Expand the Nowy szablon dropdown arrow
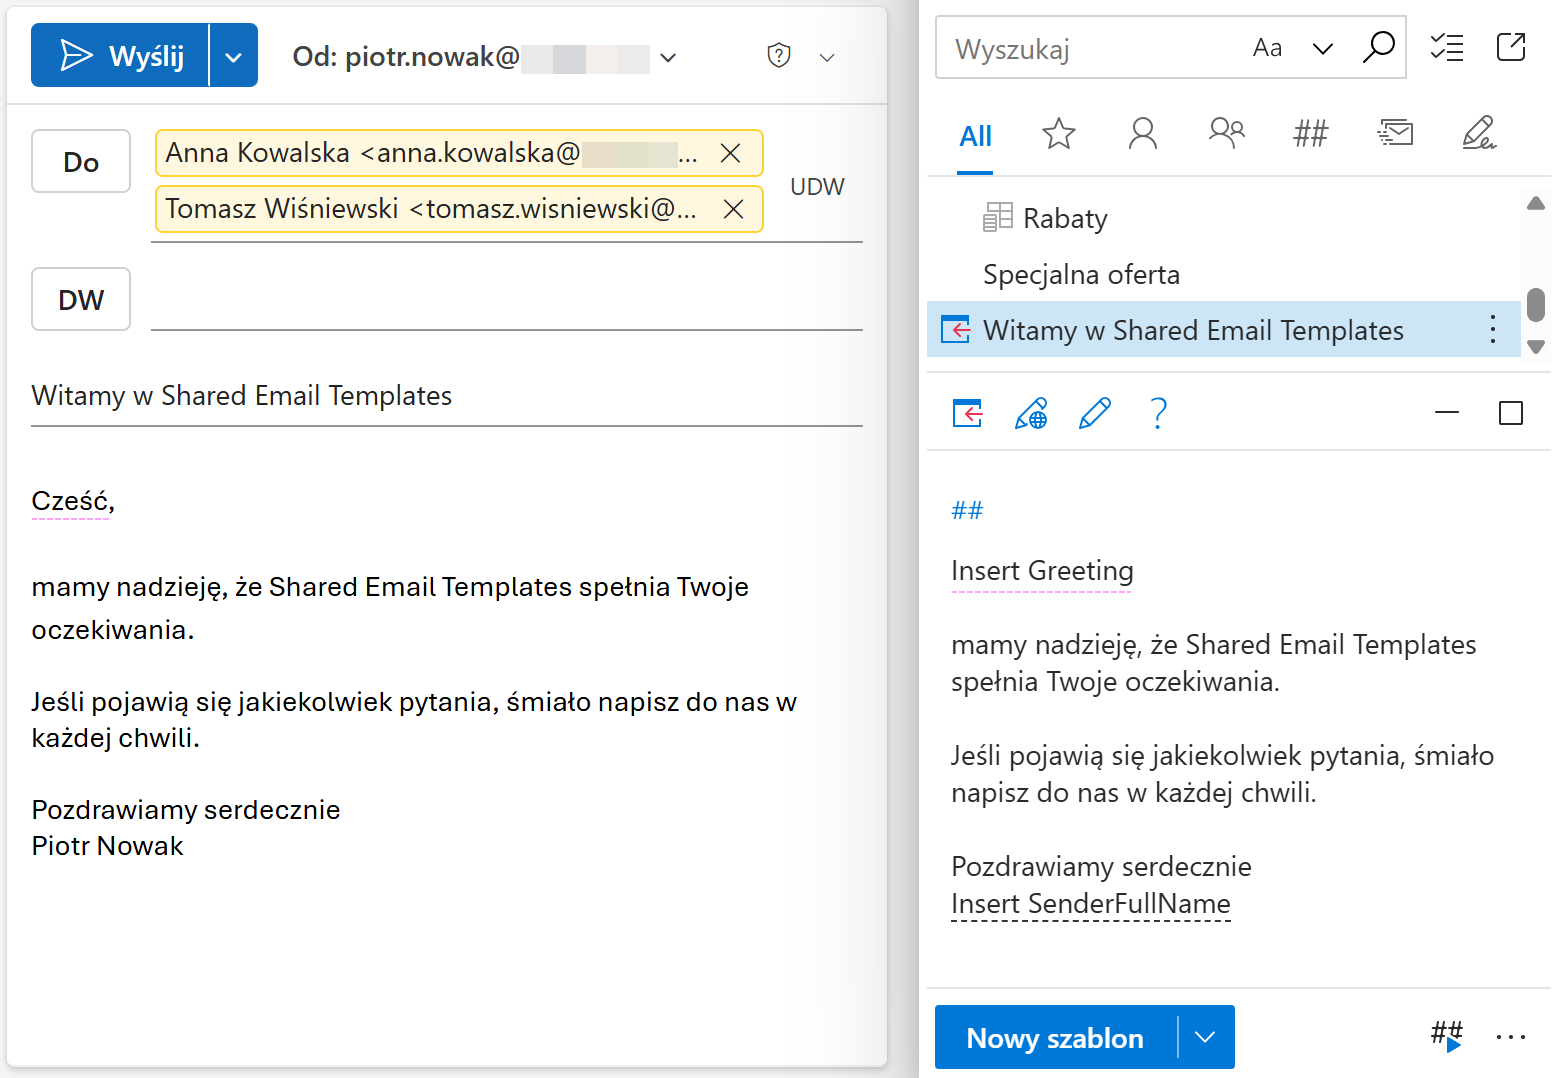Image resolution: width=1556 pixels, height=1078 pixels. pyautogui.click(x=1205, y=1037)
